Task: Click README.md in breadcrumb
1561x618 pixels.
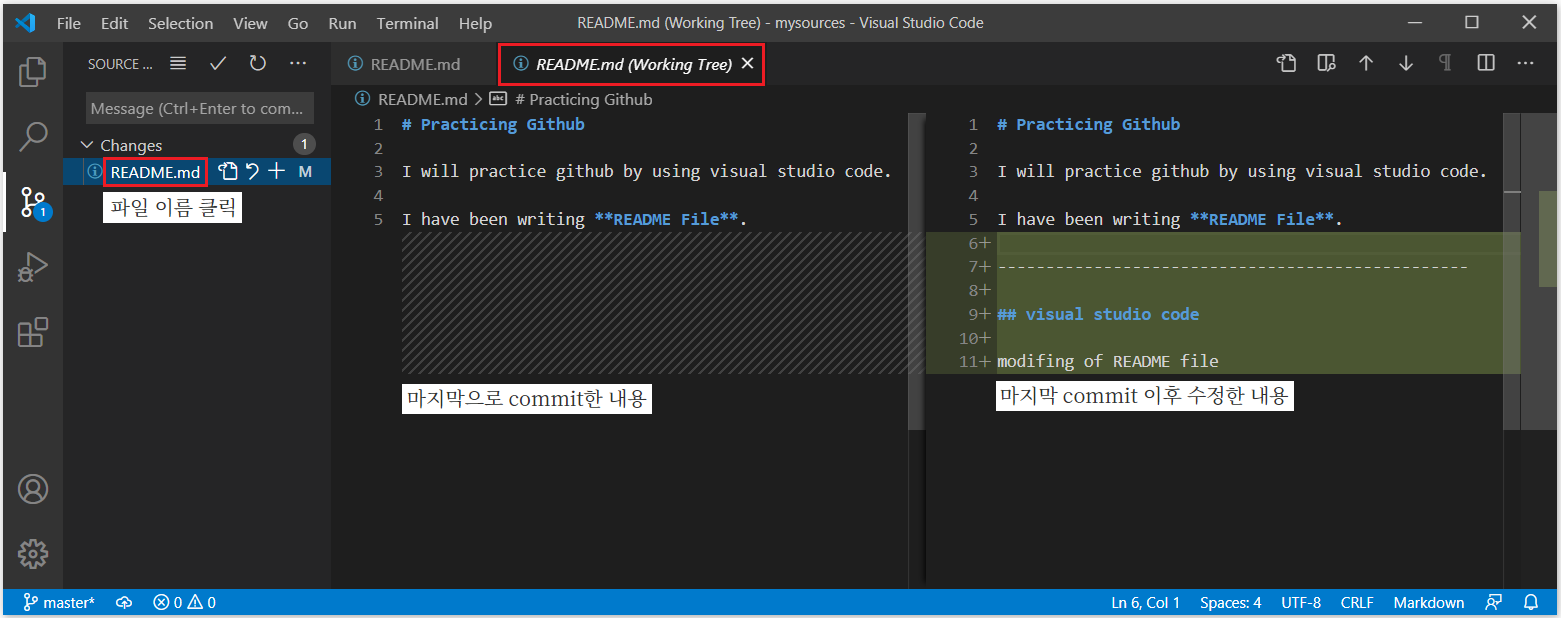Action: (422, 99)
